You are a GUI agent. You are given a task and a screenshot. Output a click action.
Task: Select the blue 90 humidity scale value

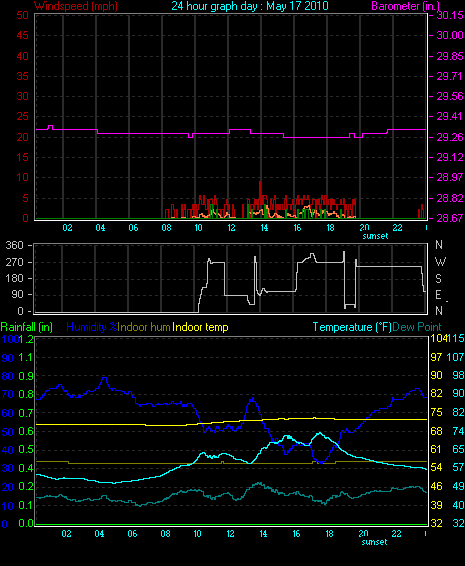click(8, 358)
